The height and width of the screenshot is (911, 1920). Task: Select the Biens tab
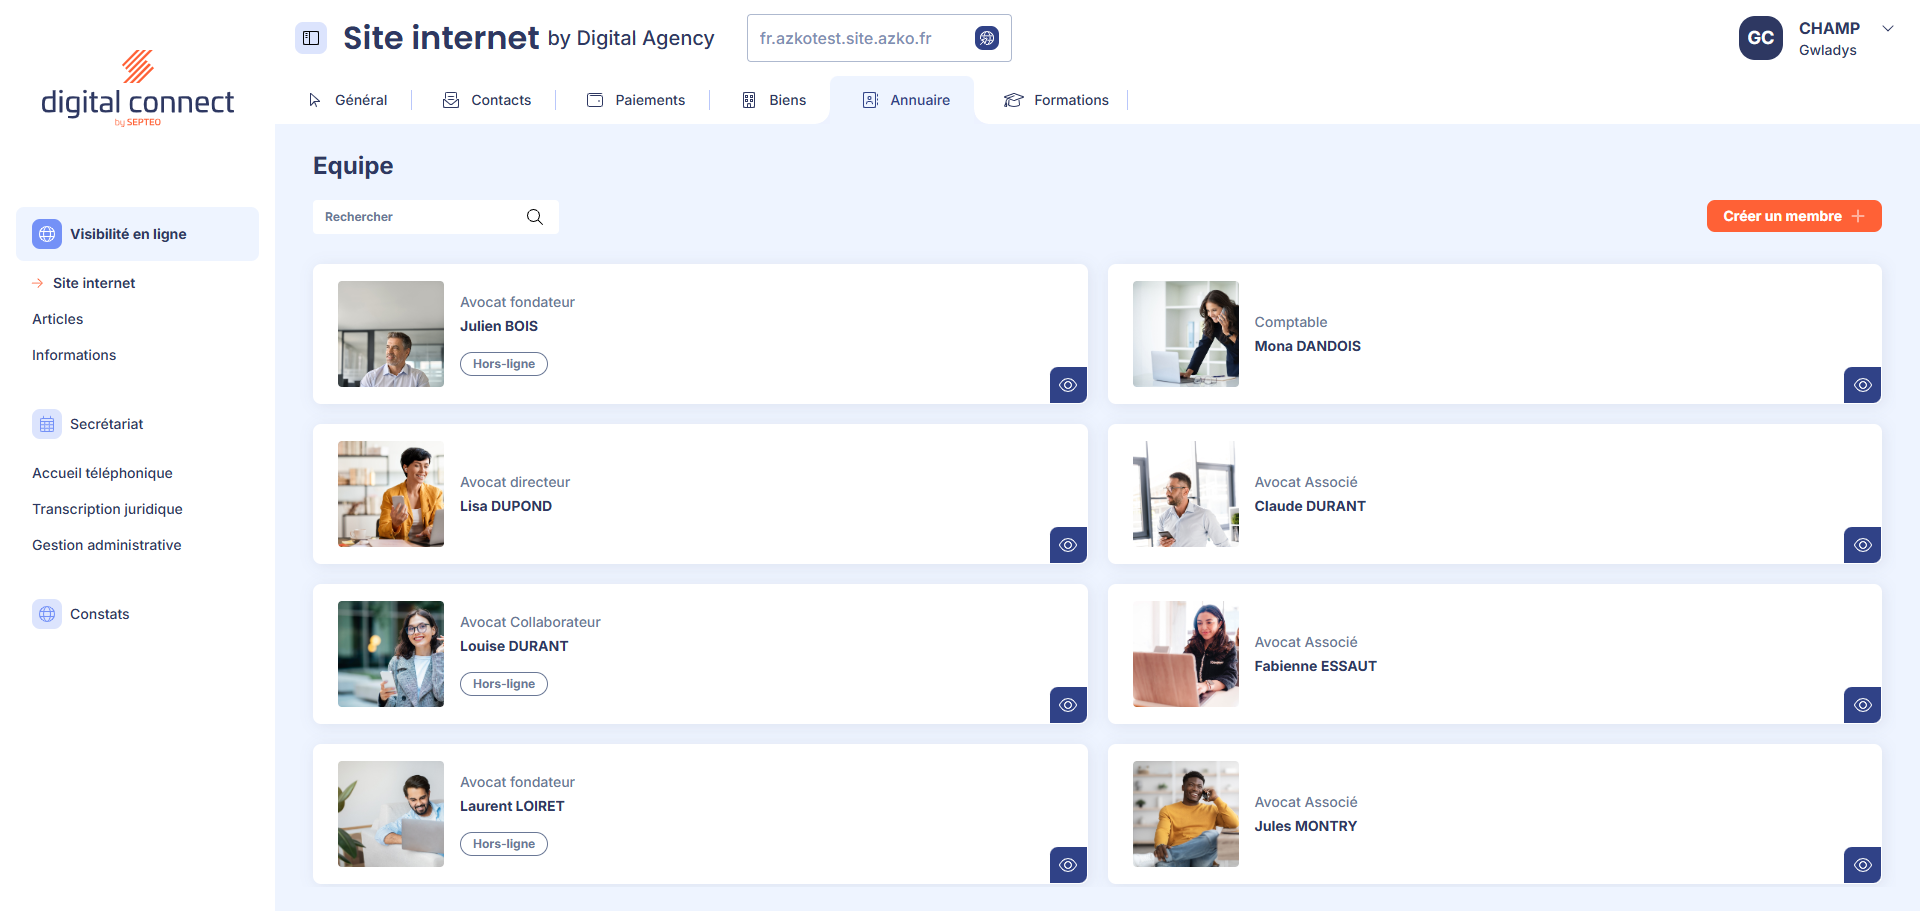(x=774, y=100)
